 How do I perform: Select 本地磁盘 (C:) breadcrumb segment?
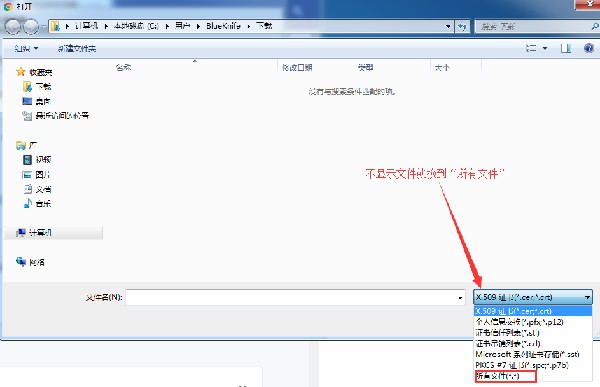coord(136,26)
